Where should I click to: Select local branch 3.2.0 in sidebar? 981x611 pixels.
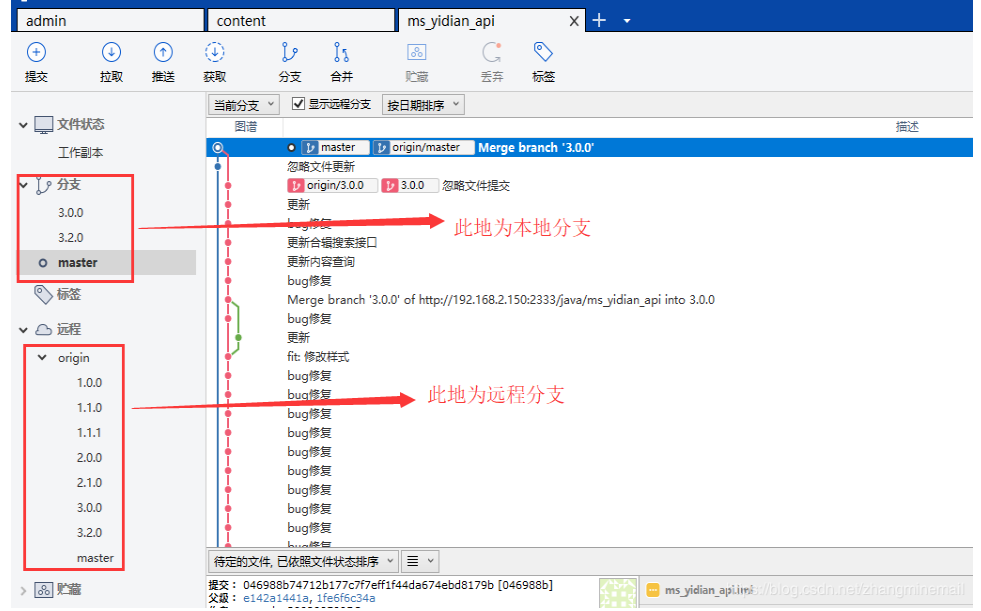(70, 238)
